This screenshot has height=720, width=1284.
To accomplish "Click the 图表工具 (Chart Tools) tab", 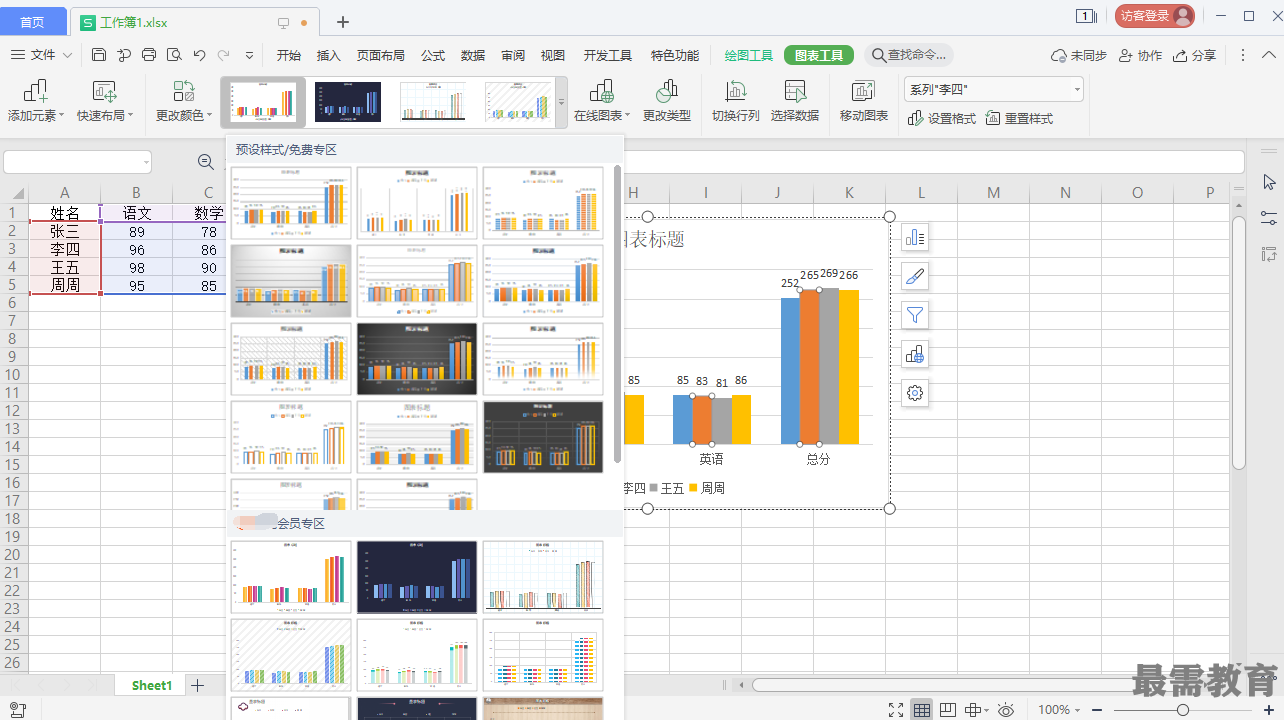I will click(x=819, y=55).
